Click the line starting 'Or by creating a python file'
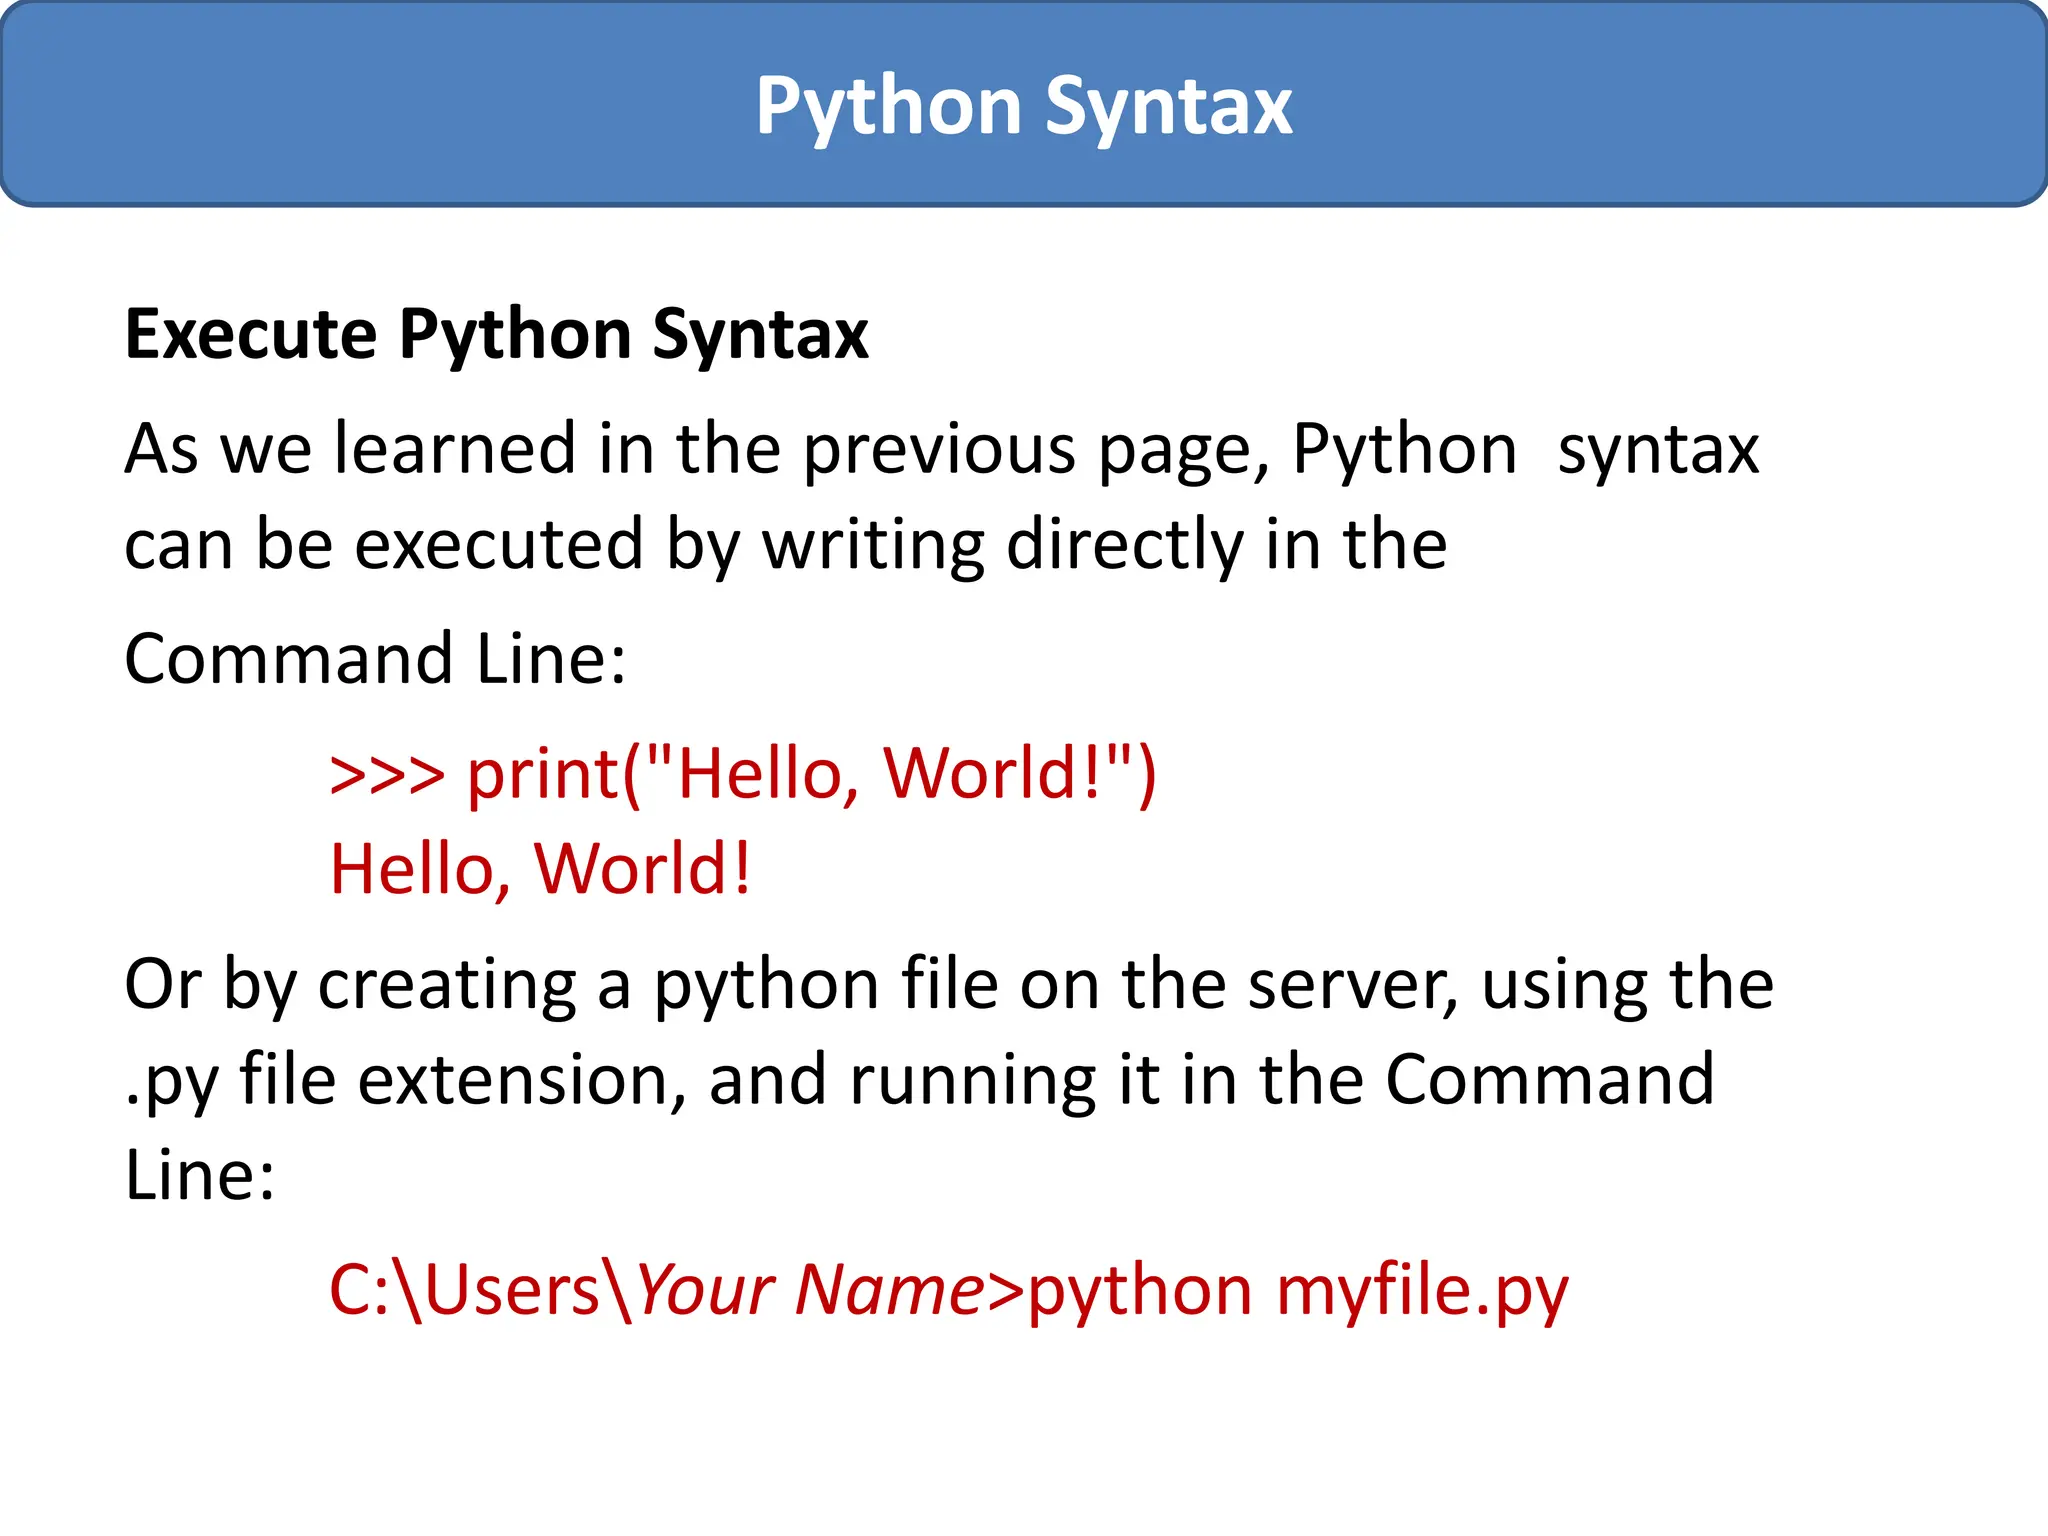The width and height of the screenshot is (2048, 1536). (x=949, y=986)
